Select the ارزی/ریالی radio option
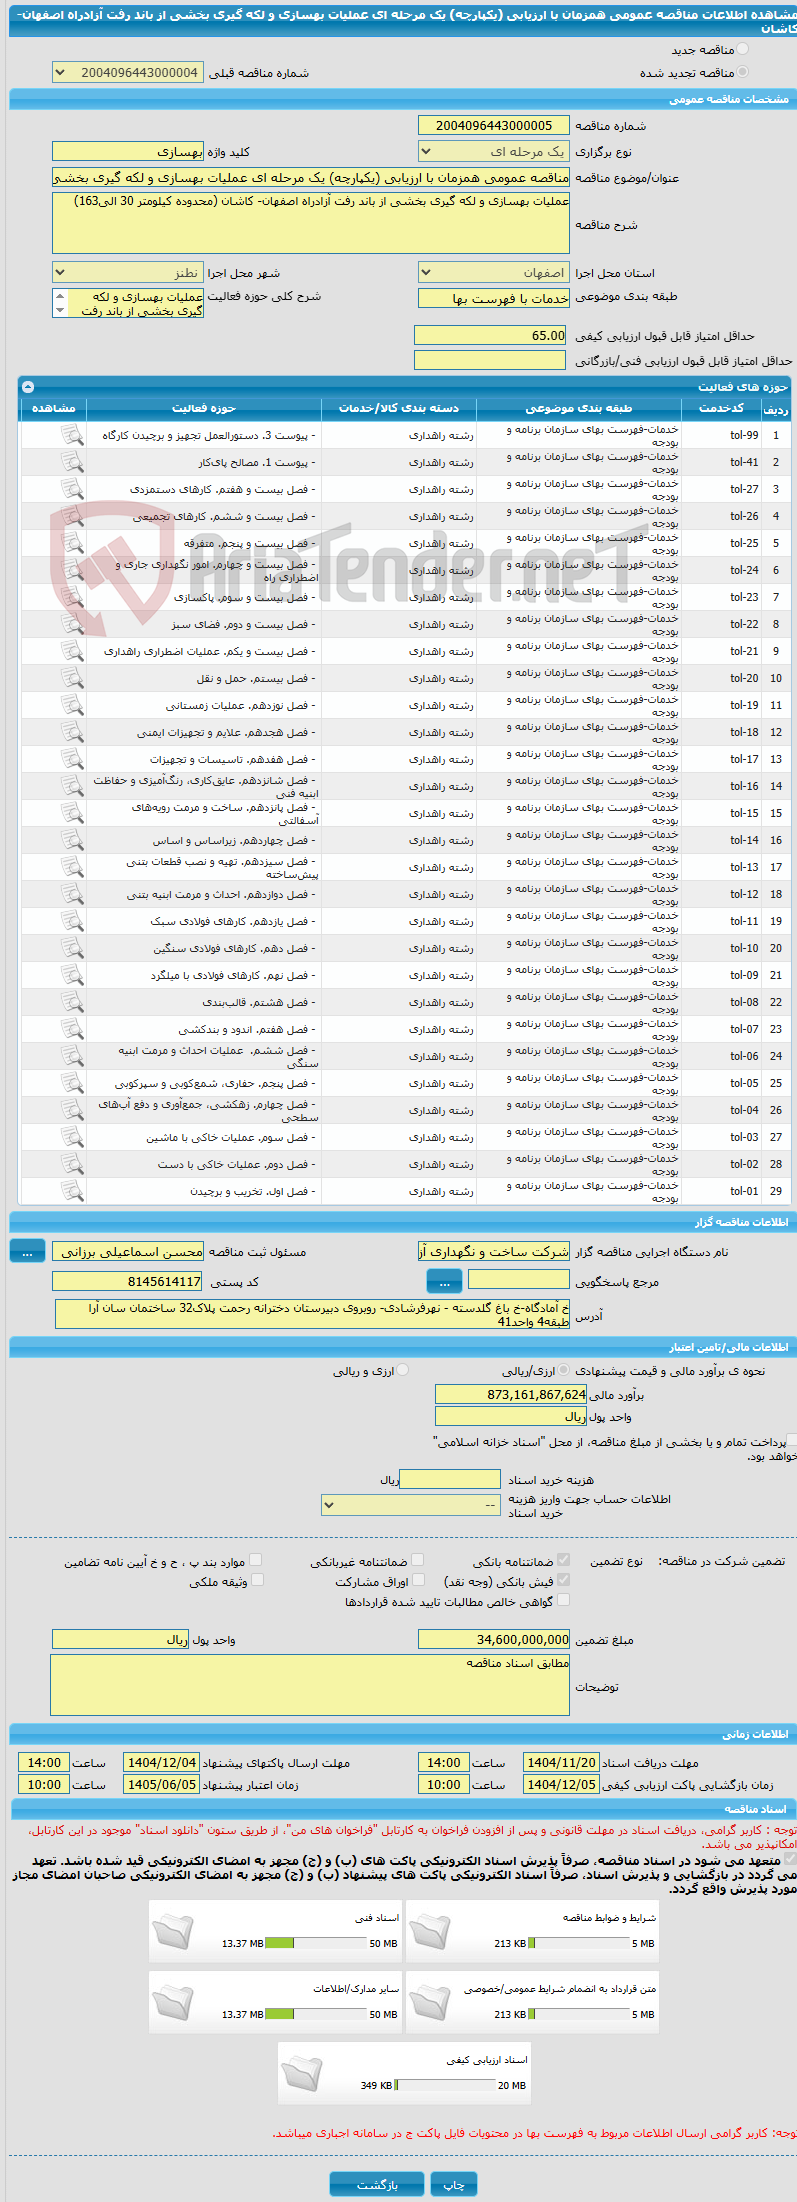This screenshot has width=797, height=2202. click(565, 1370)
